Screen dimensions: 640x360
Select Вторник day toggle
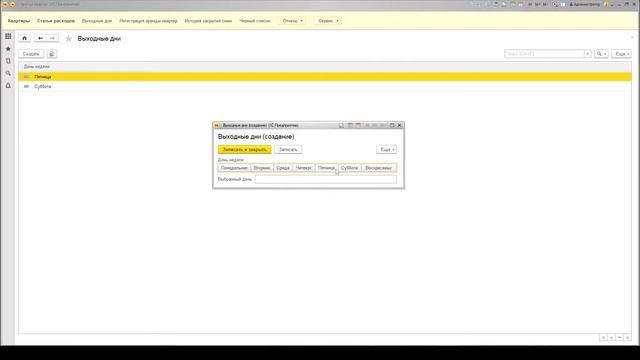pyautogui.click(x=262, y=168)
